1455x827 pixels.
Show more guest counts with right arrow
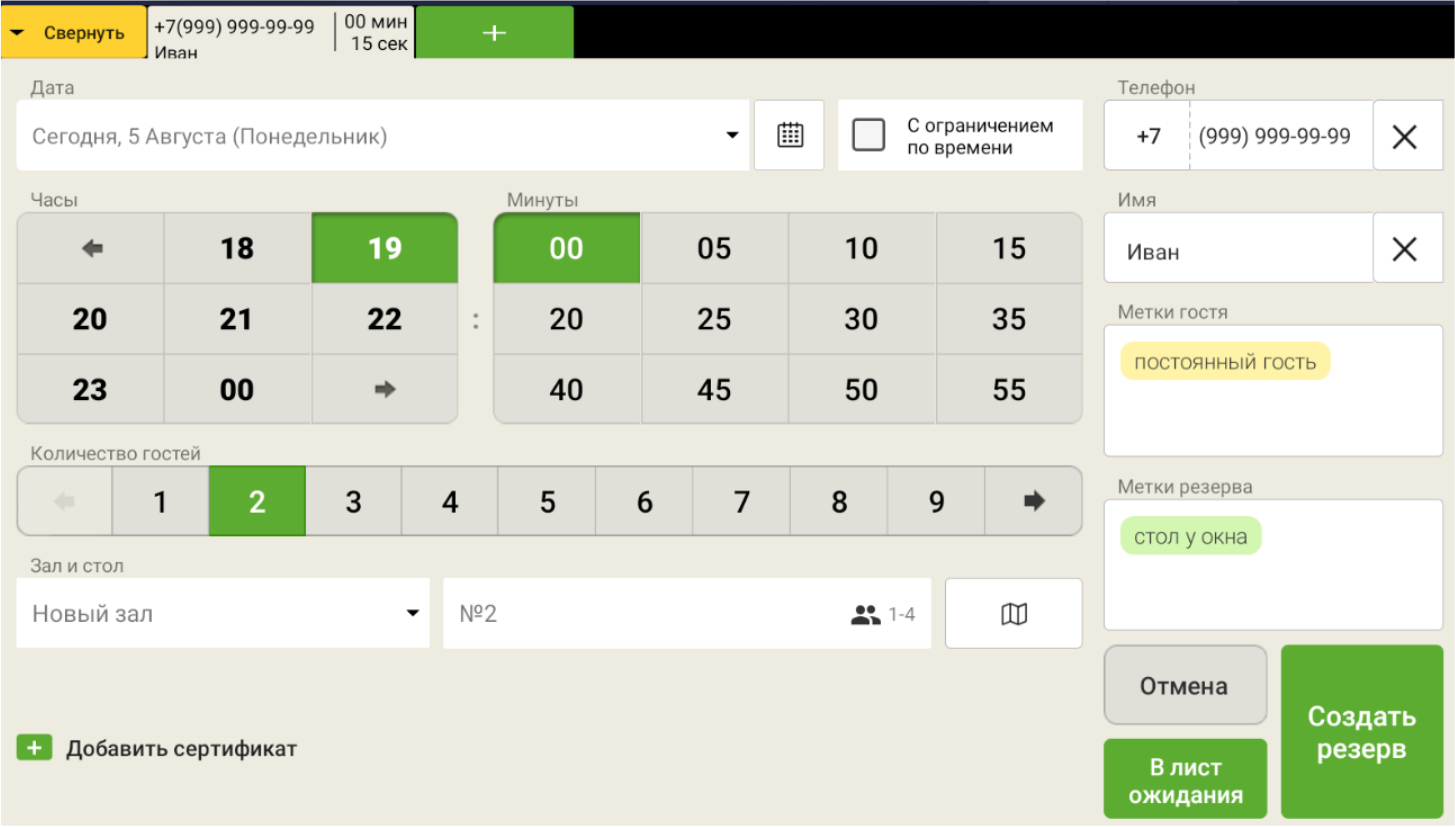[x=1033, y=502]
